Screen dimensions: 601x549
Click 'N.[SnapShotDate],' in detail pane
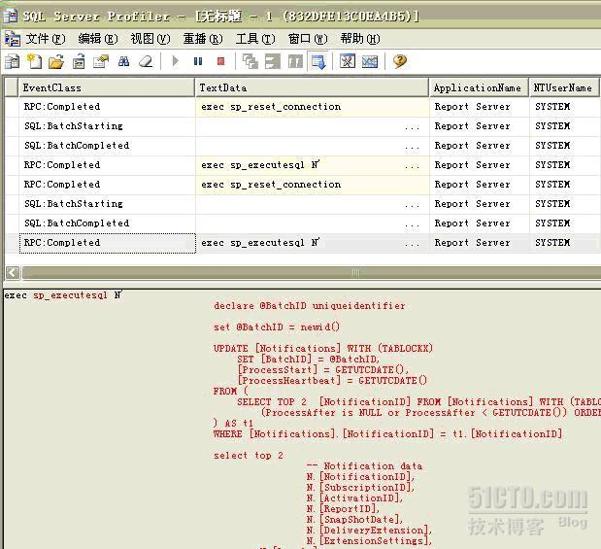pos(355,520)
